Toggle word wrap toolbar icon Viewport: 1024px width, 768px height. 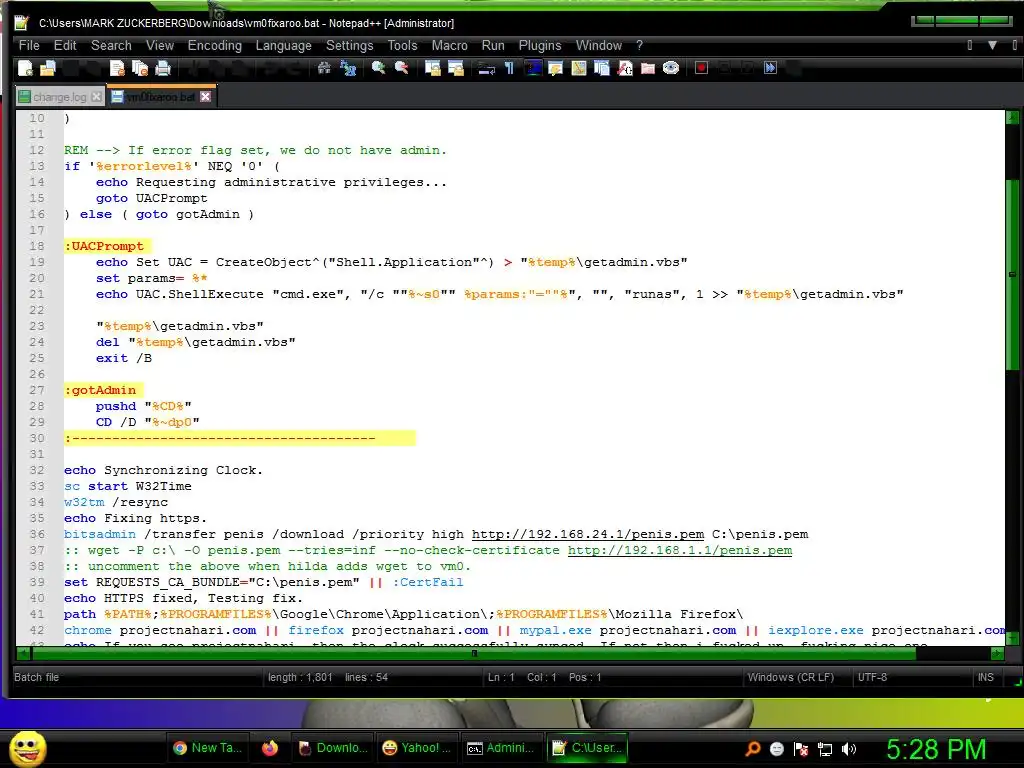click(487, 68)
